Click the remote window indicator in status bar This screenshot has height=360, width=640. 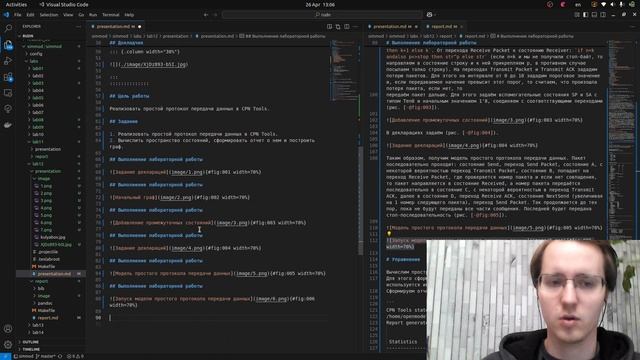tap(5, 356)
